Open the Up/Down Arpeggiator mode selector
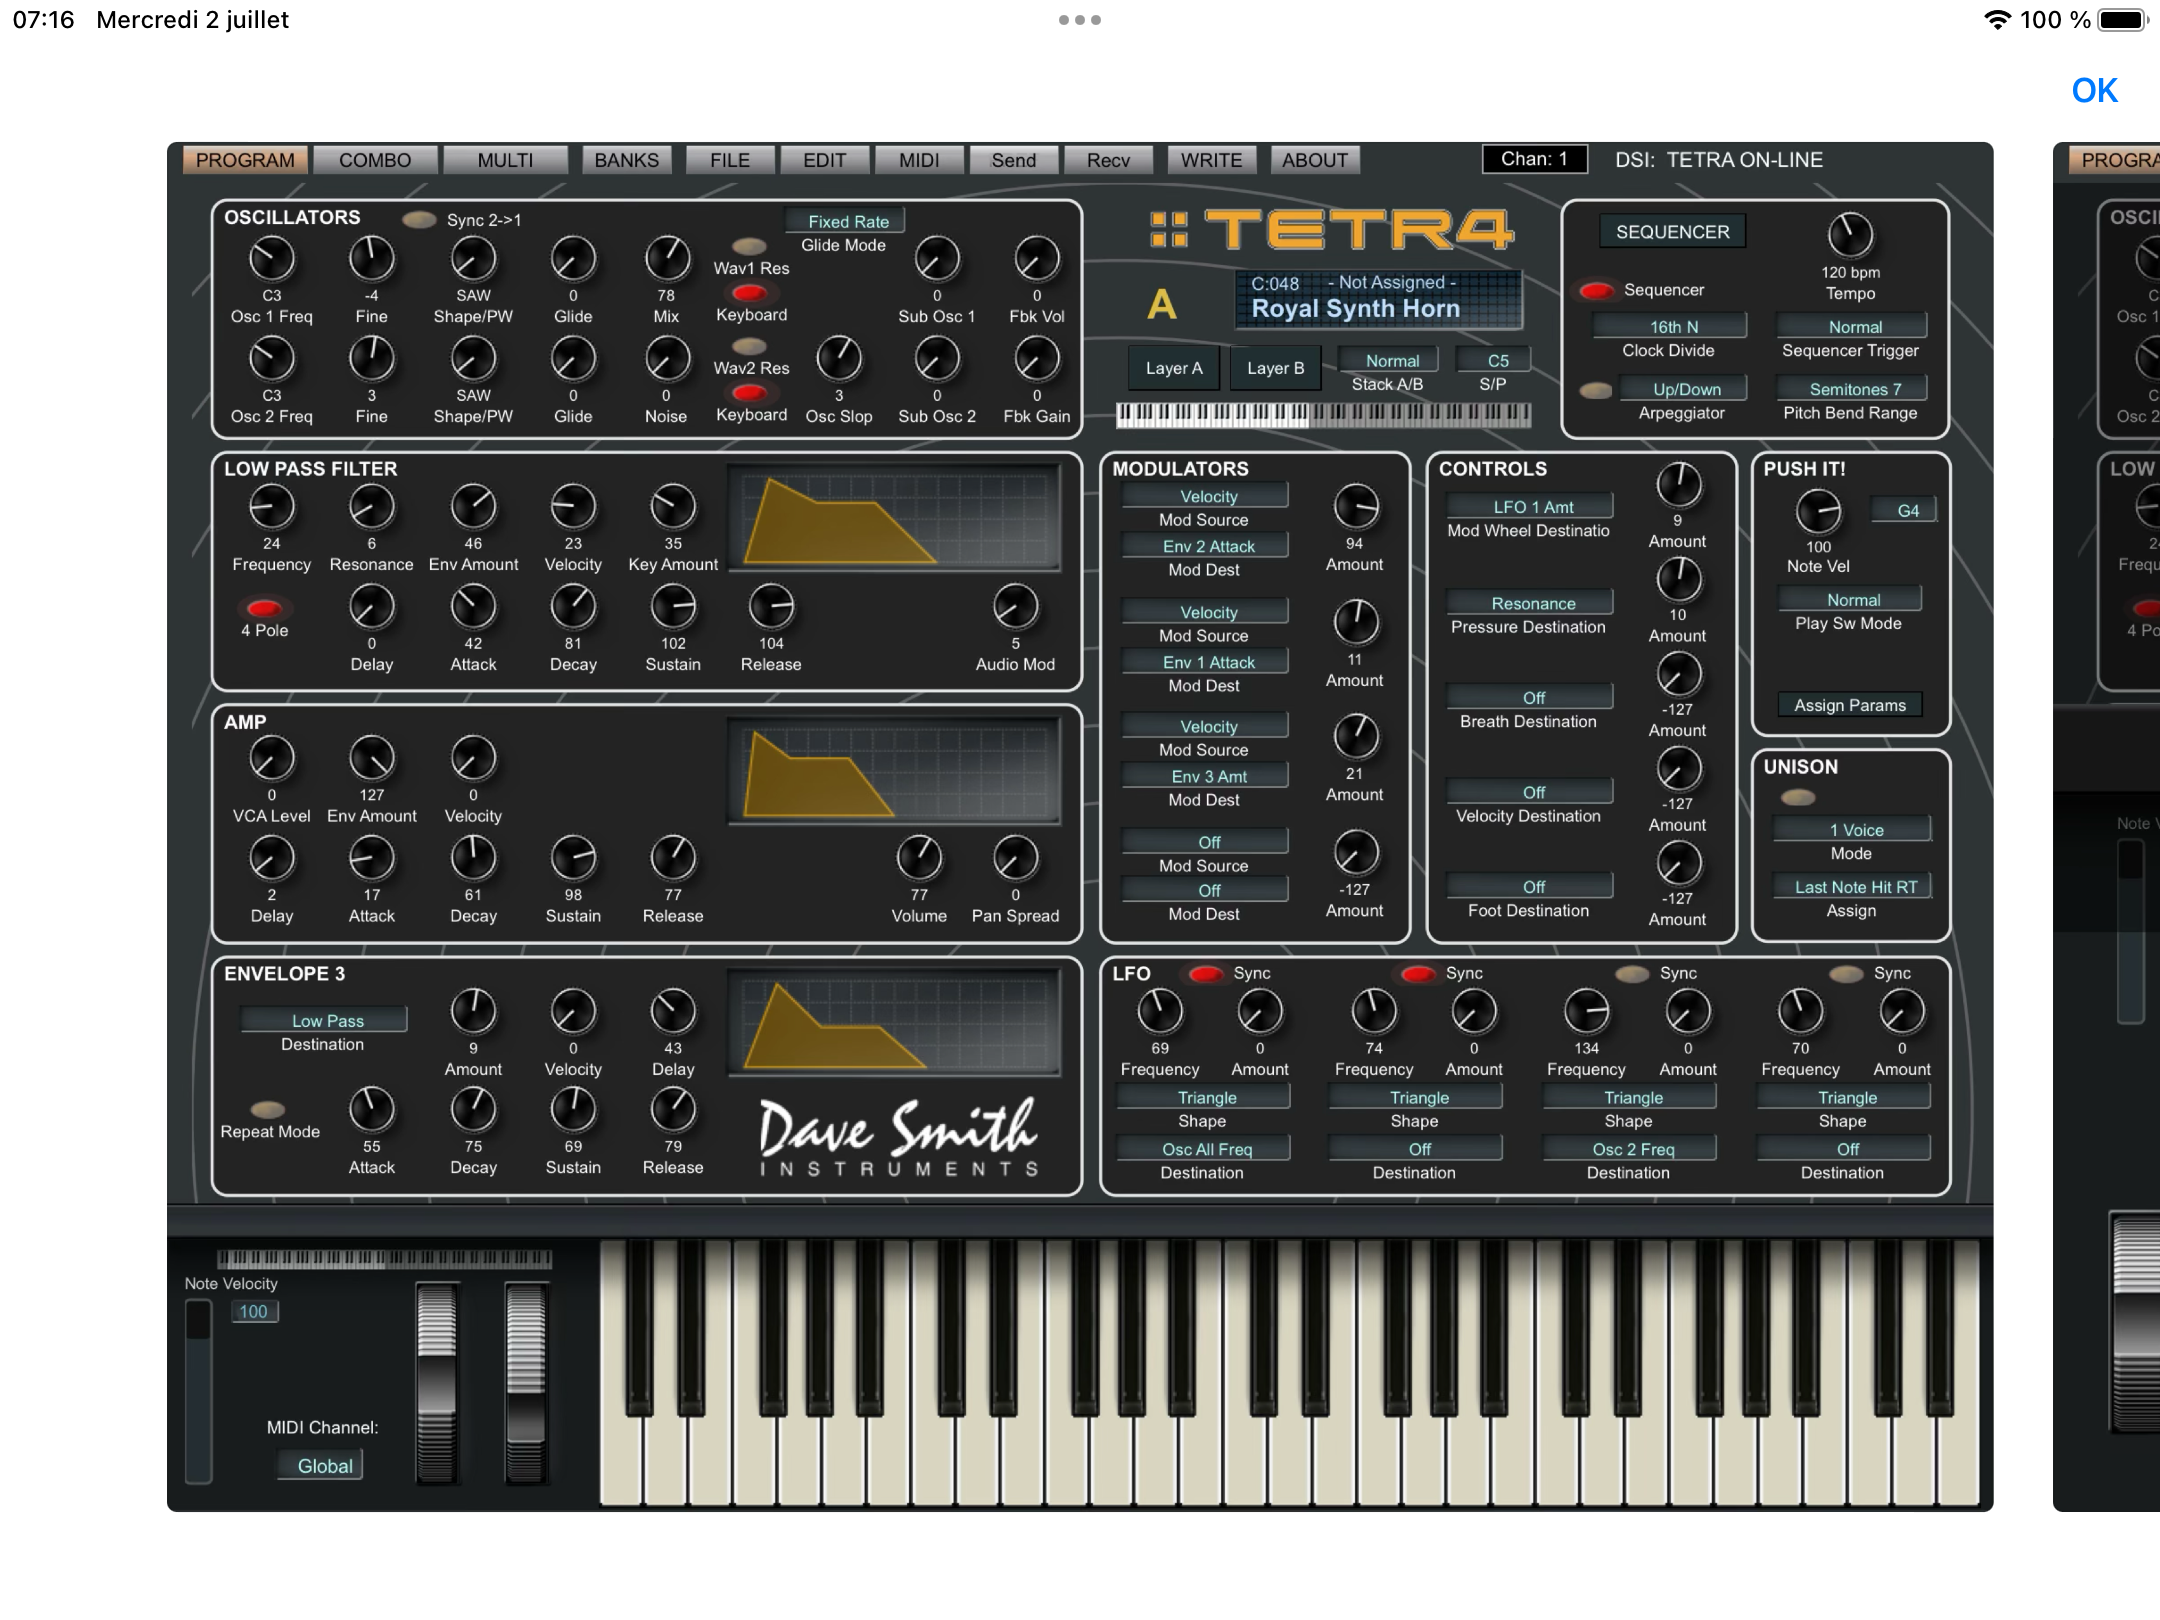This screenshot has width=2160, height=1620. pyautogui.click(x=1686, y=389)
